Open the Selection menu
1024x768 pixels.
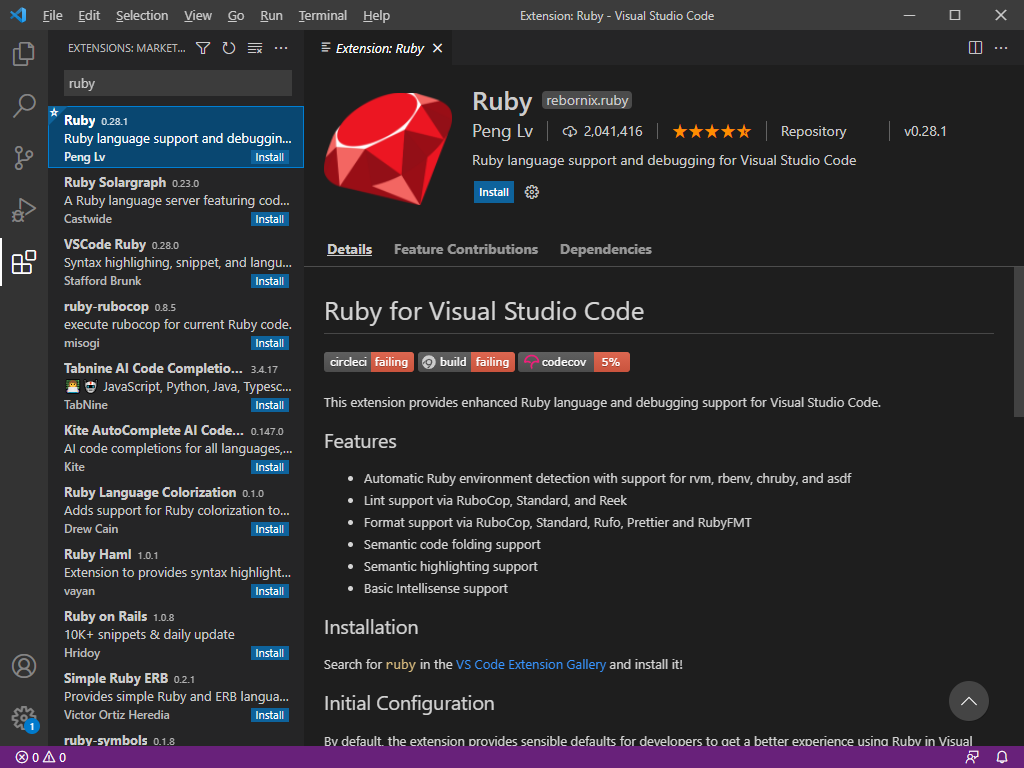point(142,15)
